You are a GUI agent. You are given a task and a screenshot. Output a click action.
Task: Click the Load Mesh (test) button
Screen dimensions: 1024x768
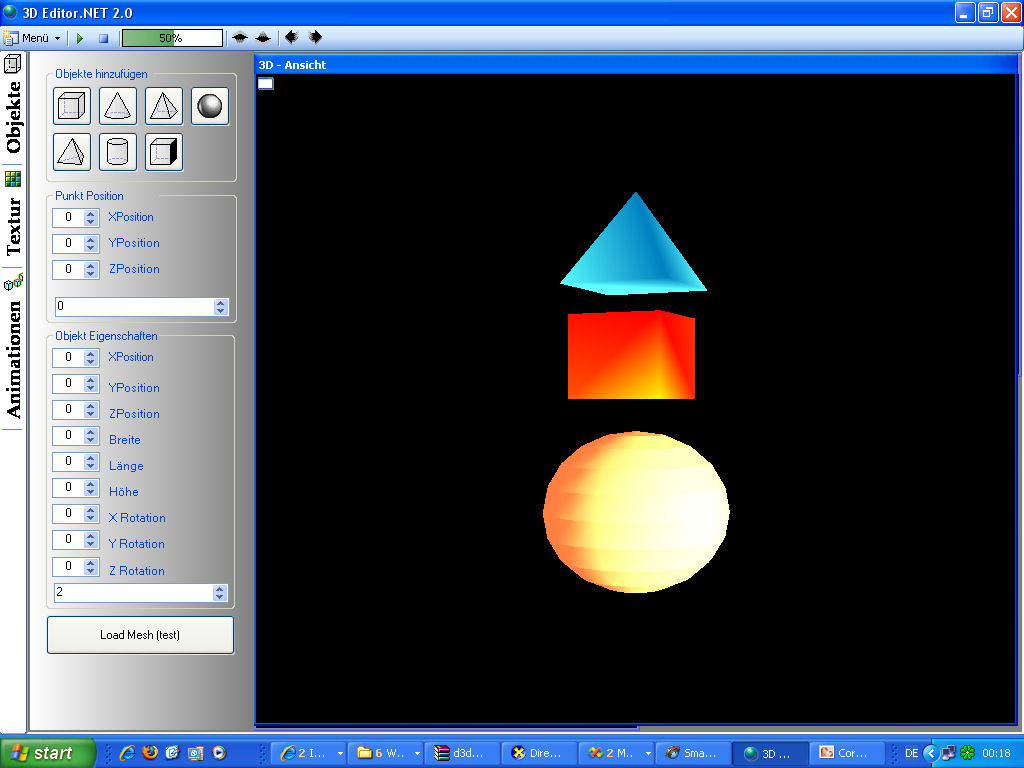pyautogui.click(x=140, y=635)
